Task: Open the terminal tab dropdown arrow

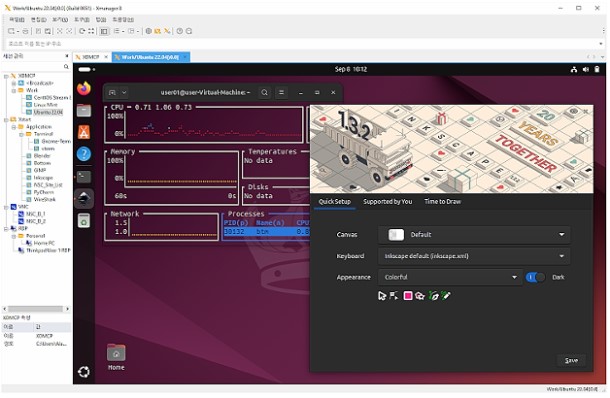Action: [124, 93]
